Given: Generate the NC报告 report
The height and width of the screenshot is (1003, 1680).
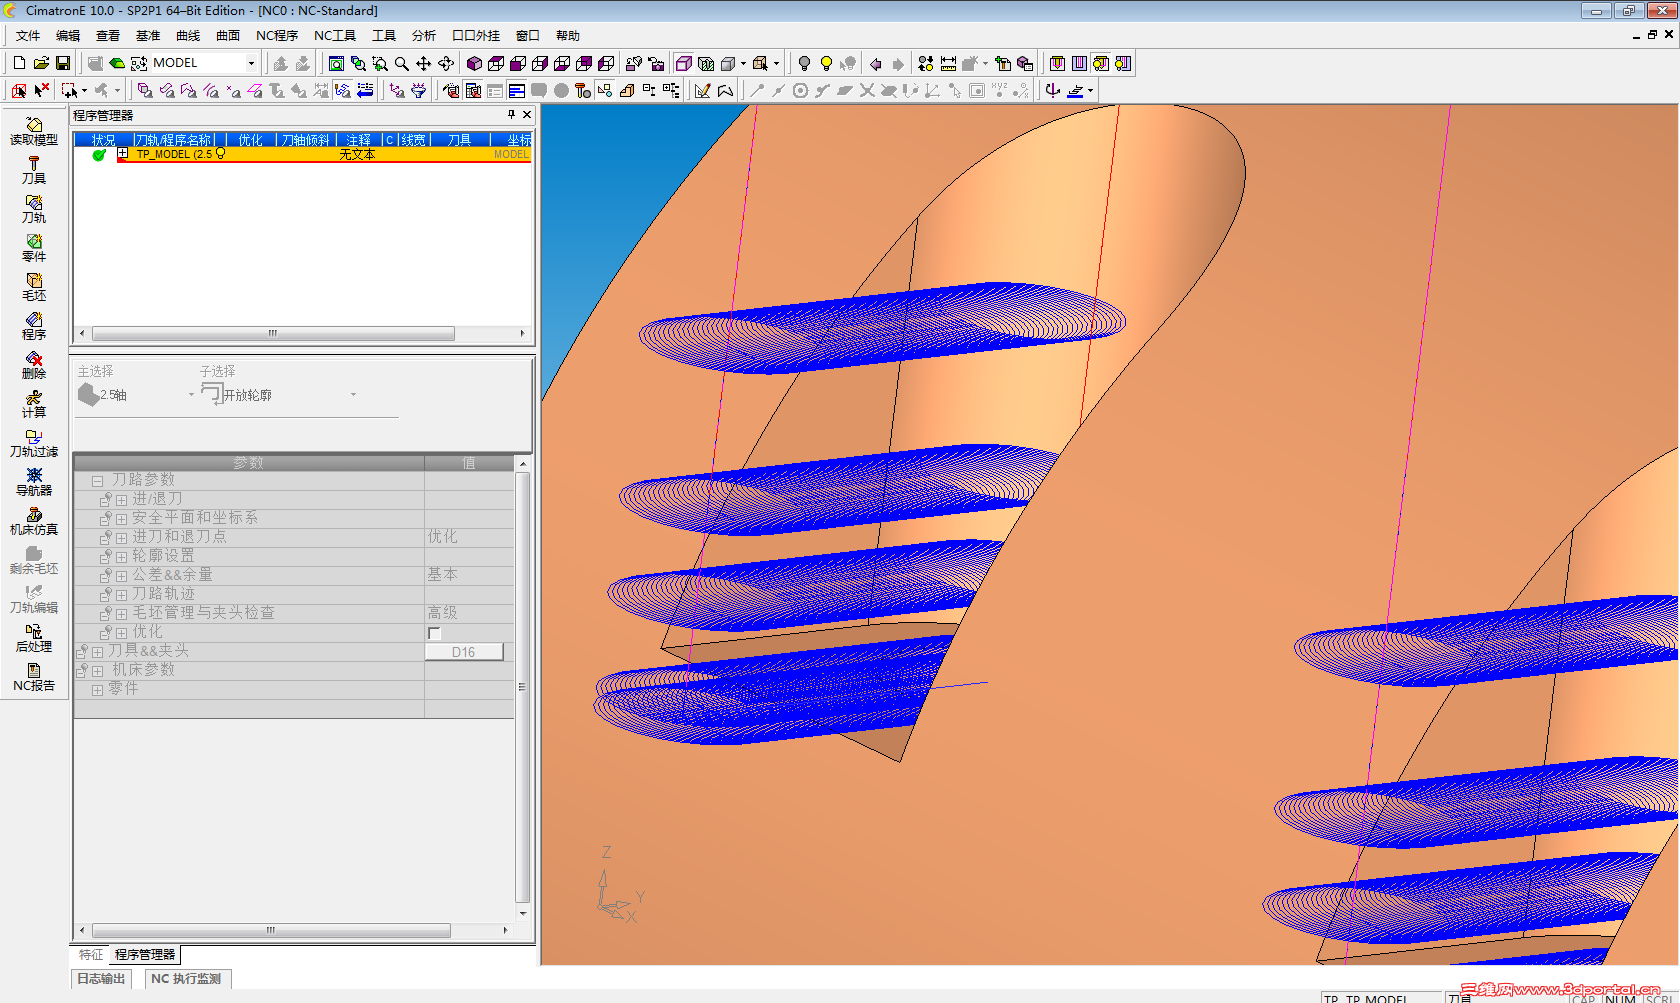Looking at the screenshot, I should 34,677.
